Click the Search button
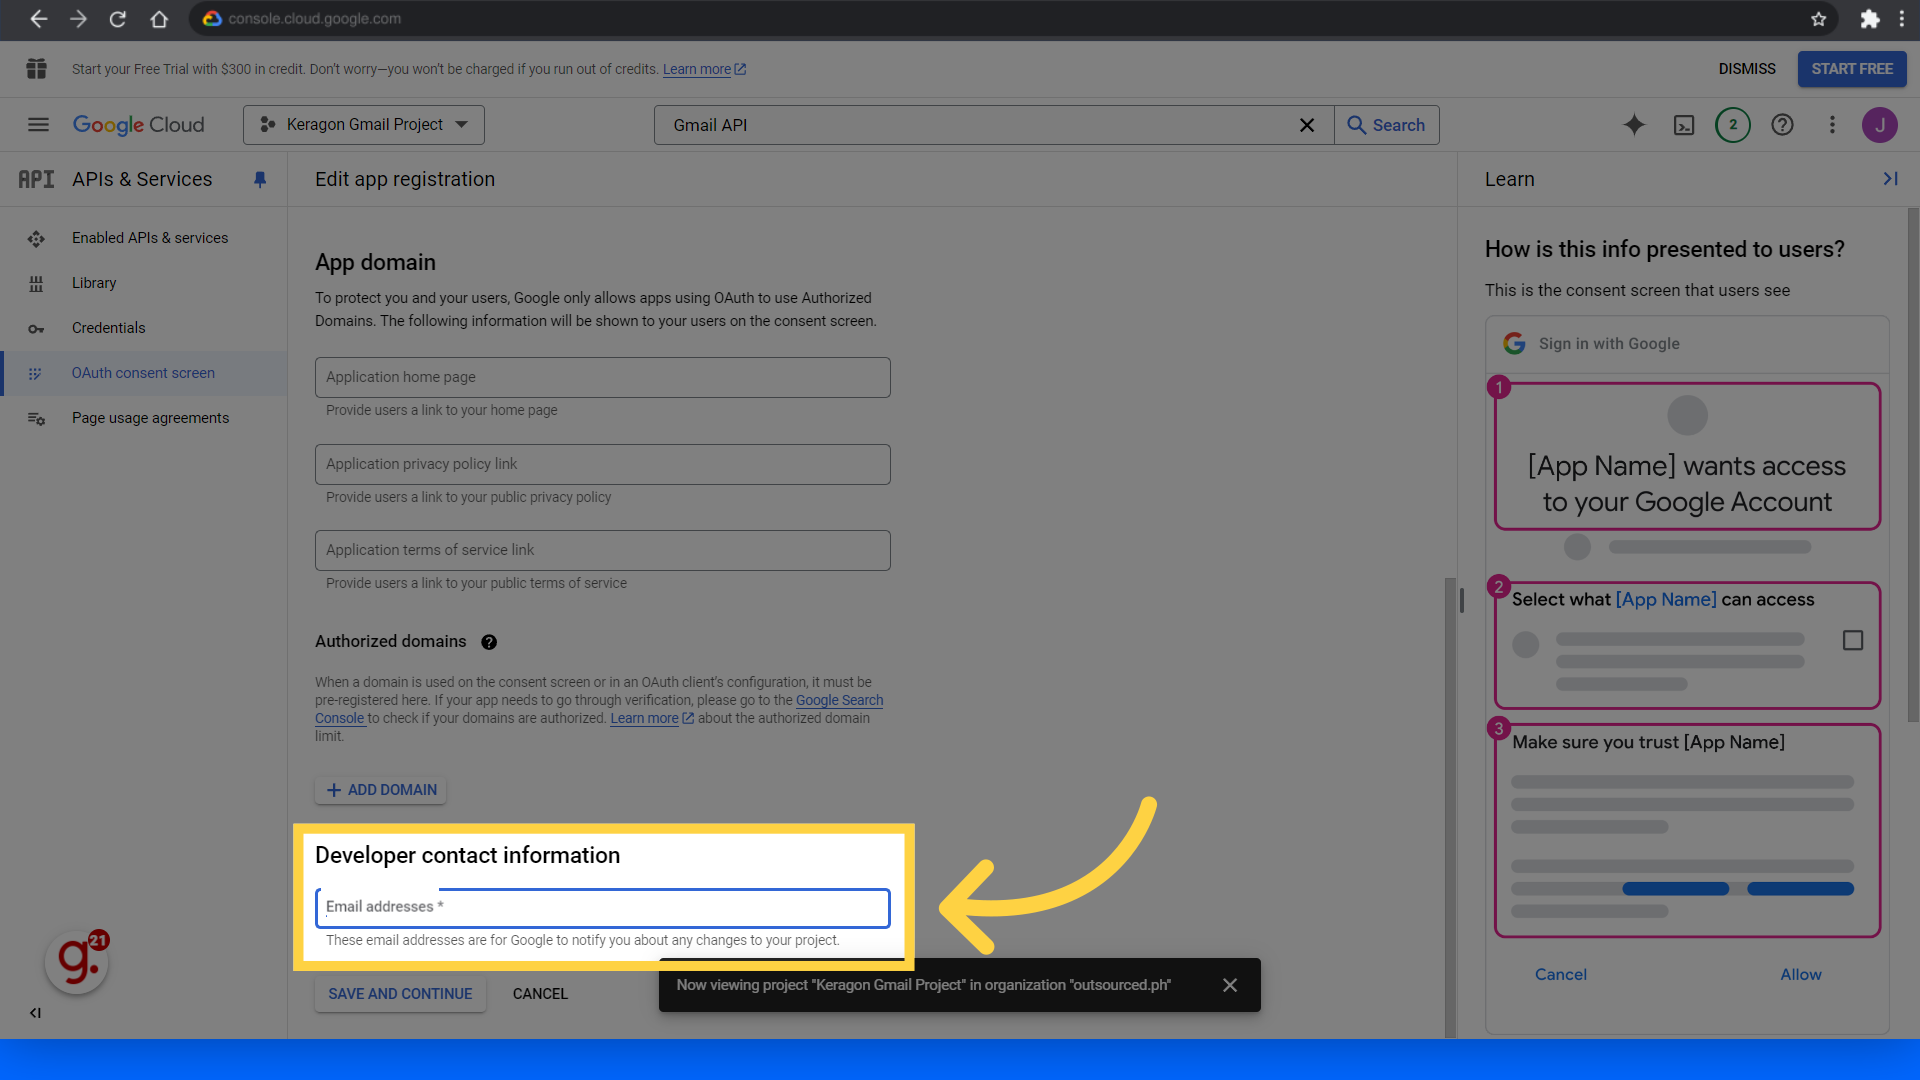The width and height of the screenshot is (1920, 1080). 1387,125
